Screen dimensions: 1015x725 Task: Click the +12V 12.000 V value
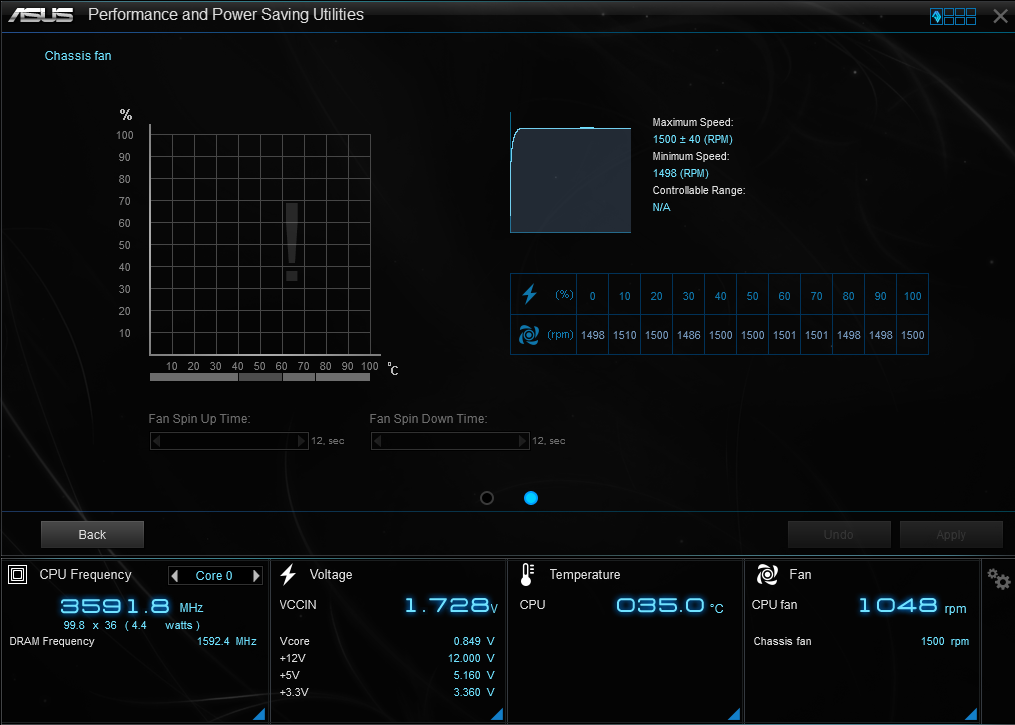[471, 658]
